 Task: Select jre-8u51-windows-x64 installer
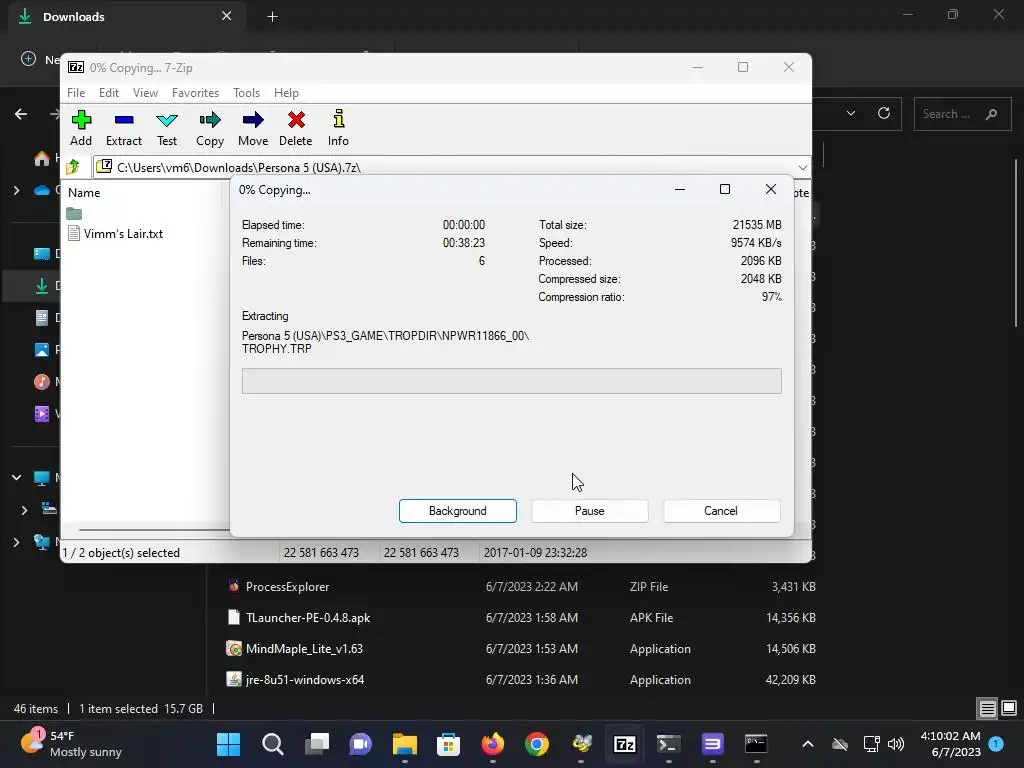click(521, 679)
